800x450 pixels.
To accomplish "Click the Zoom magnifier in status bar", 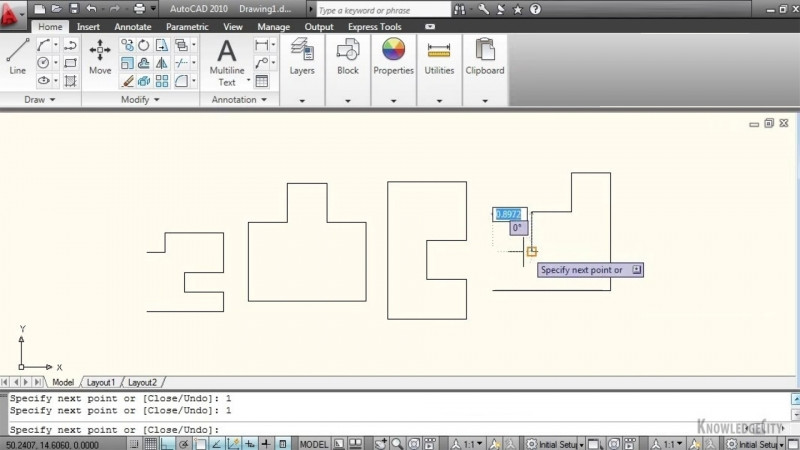I will (397, 444).
